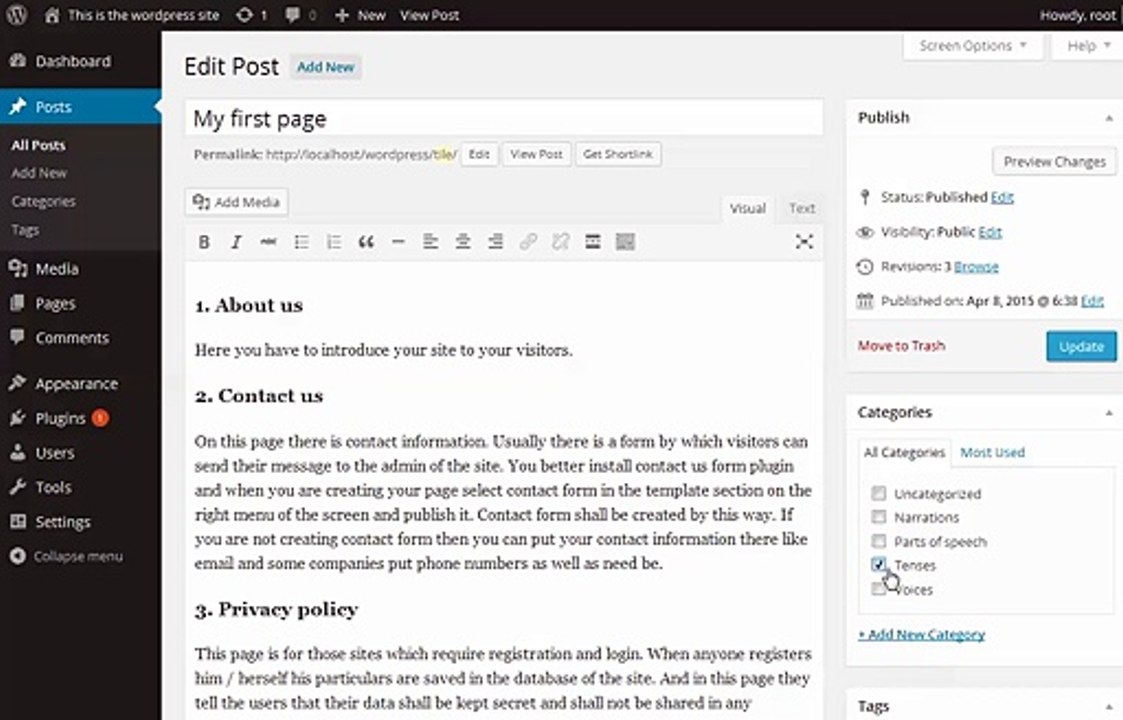Click the WordPress logo icon
This screenshot has height=720, width=1123.
tap(16, 14)
